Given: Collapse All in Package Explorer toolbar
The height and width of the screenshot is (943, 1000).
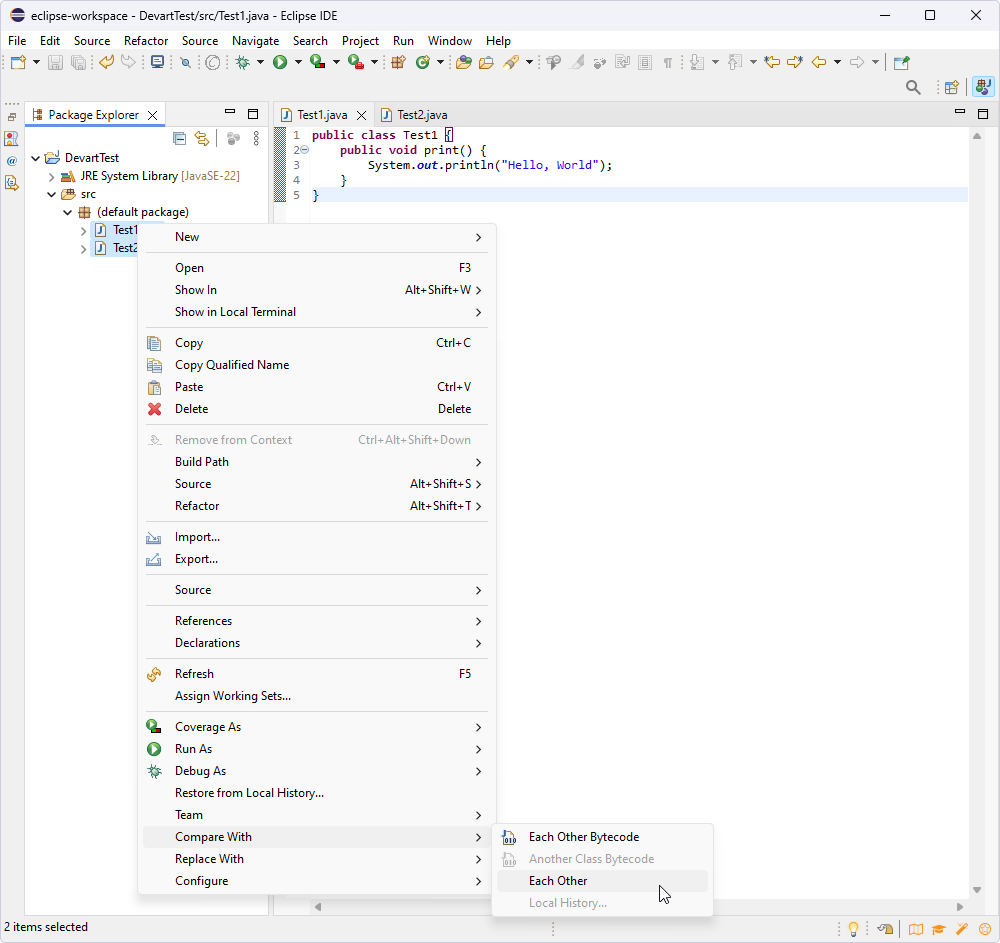Looking at the screenshot, I should (x=180, y=138).
